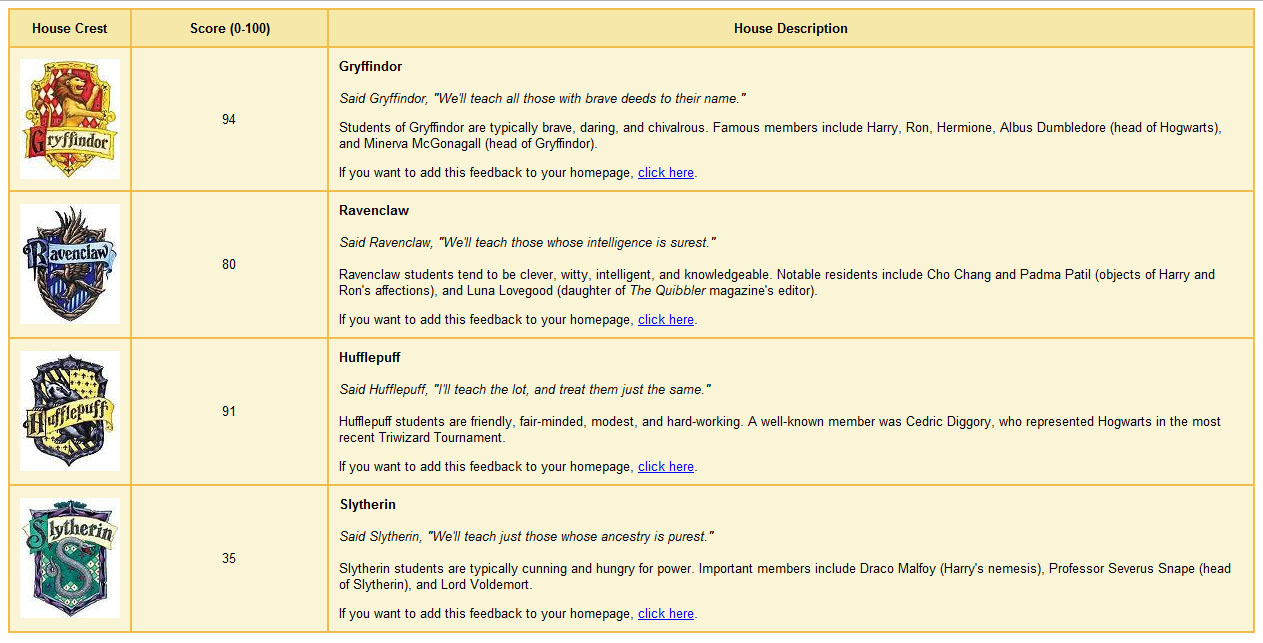Click the bold 'Slytherin' heading
Image resolution: width=1263 pixels, height=643 pixels.
367,505
